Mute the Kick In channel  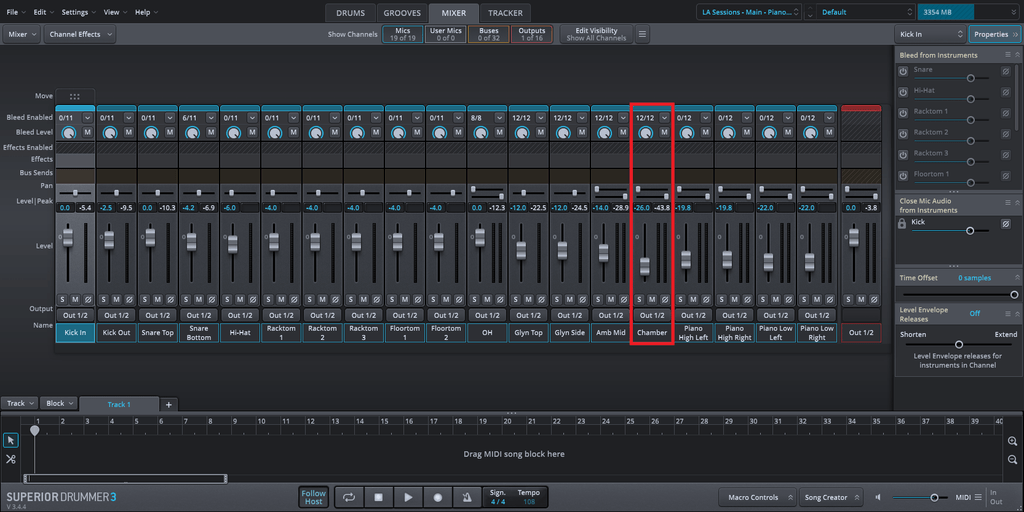click(75, 299)
